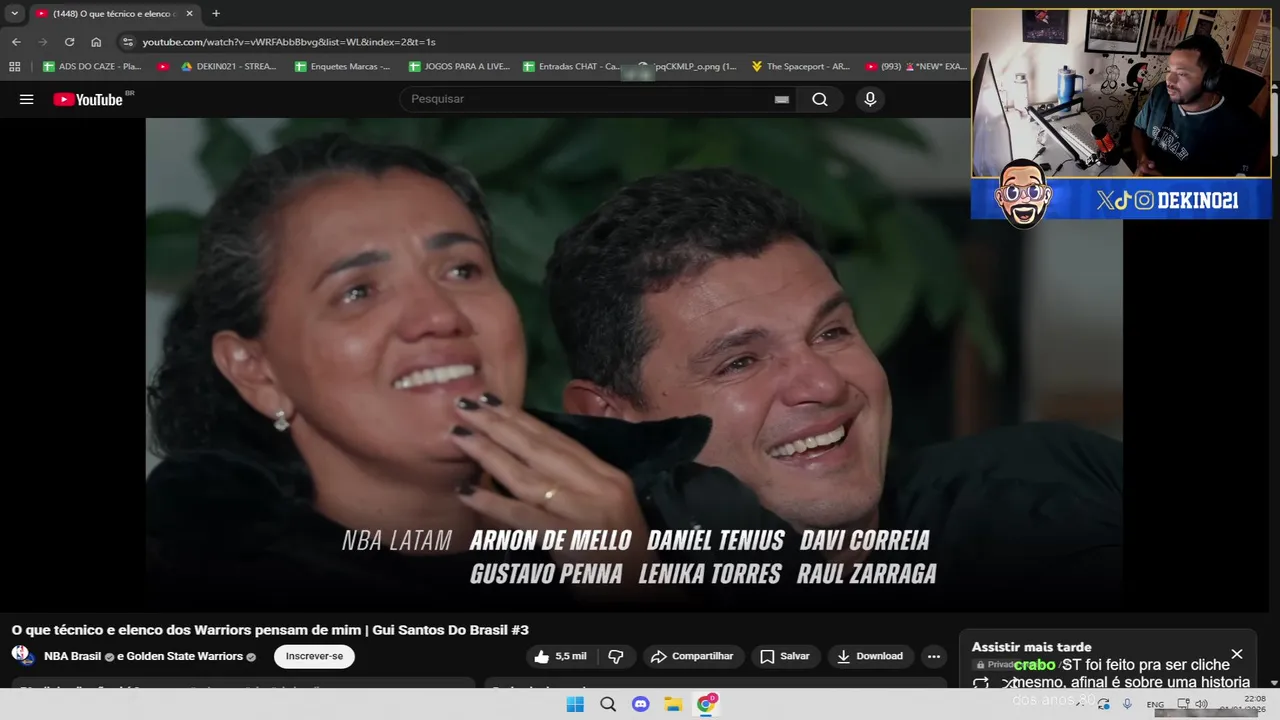
Task: Open the tab search dropdown arrow
Action: click(14, 13)
